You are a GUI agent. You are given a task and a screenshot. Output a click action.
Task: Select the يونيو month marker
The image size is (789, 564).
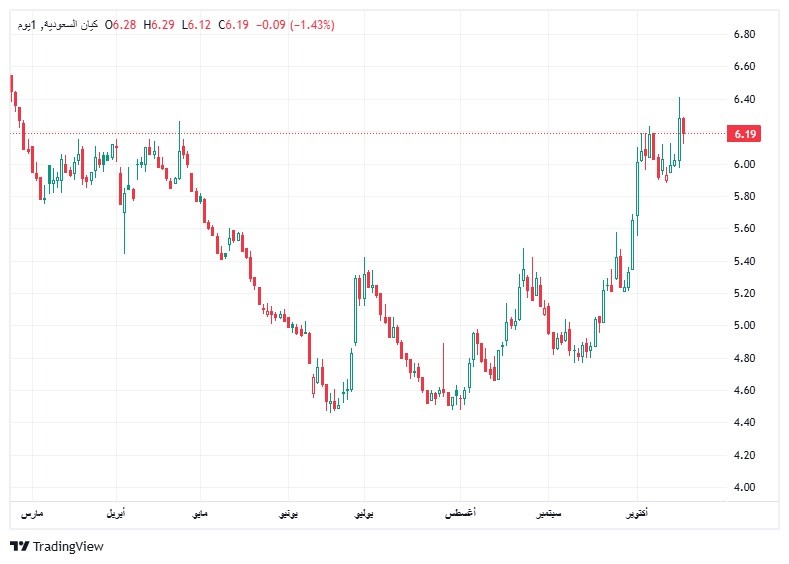pos(288,513)
